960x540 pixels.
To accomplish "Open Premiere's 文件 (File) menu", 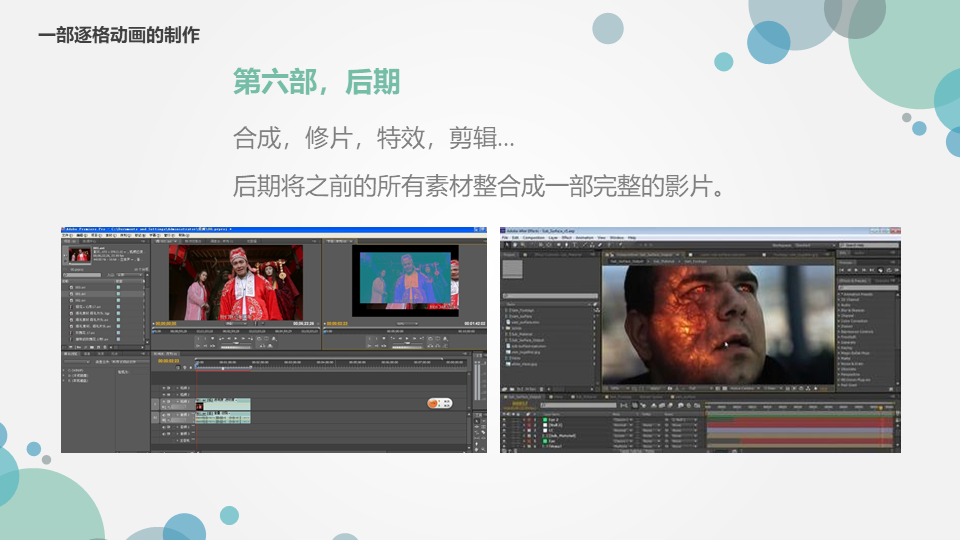I will (66, 235).
